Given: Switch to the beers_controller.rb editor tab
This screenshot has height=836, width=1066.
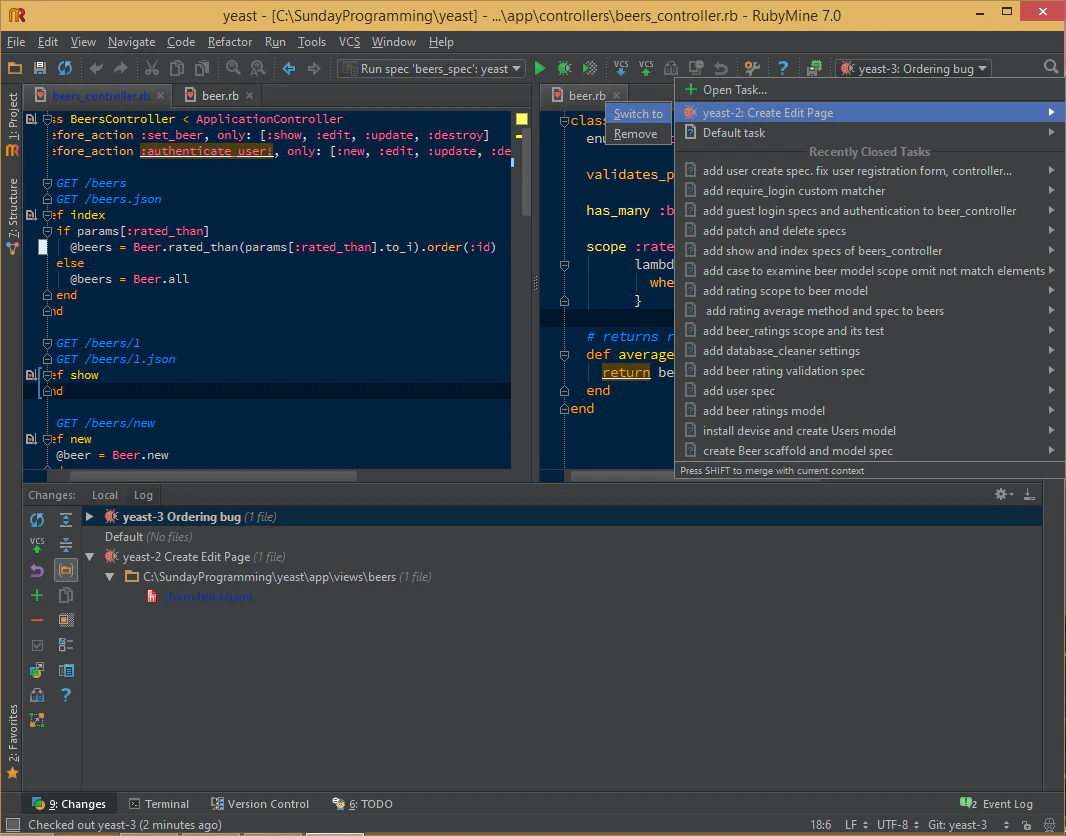Looking at the screenshot, I should (100, 96).
